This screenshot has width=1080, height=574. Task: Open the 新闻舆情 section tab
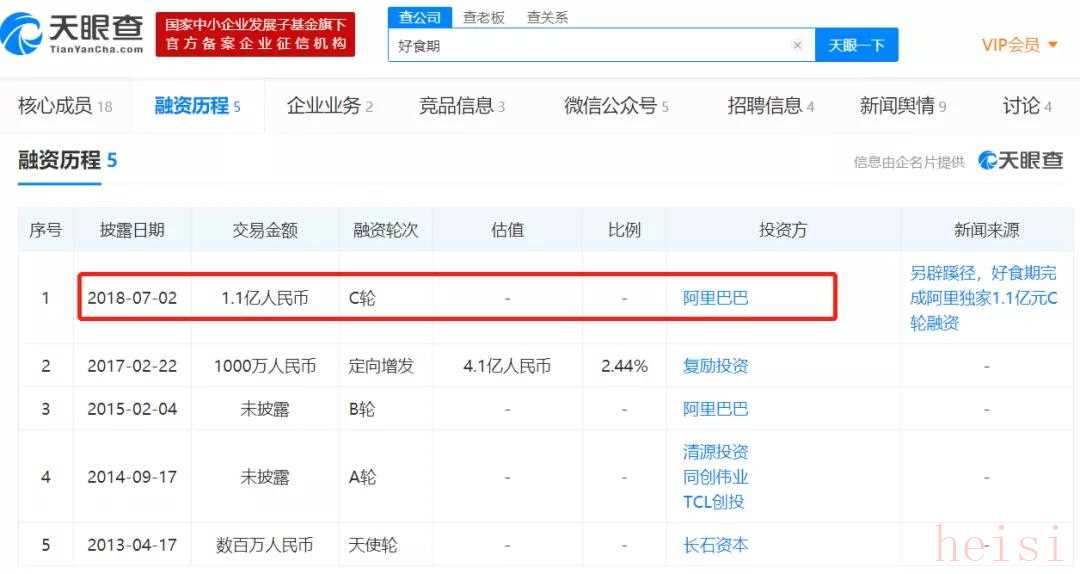903,105
